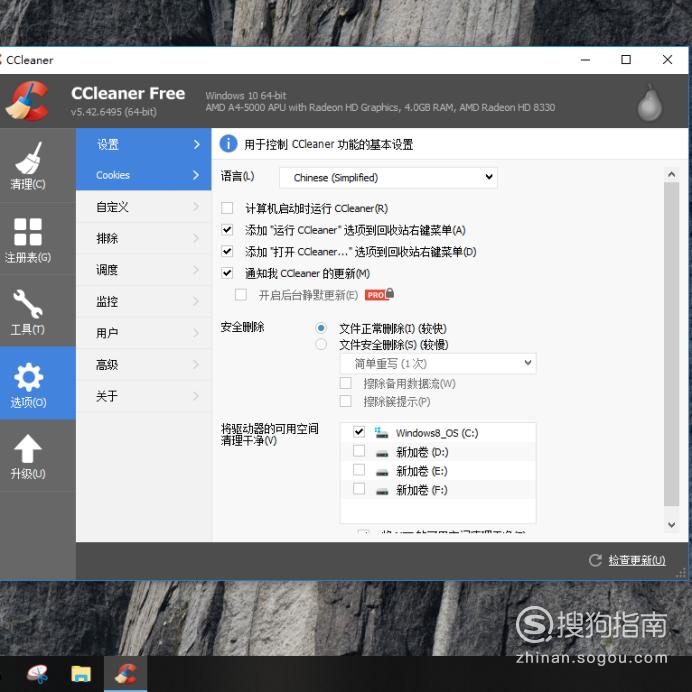
Task: Select 文件安全删除 (较慢) radio button
Action: tap(321, 344)
